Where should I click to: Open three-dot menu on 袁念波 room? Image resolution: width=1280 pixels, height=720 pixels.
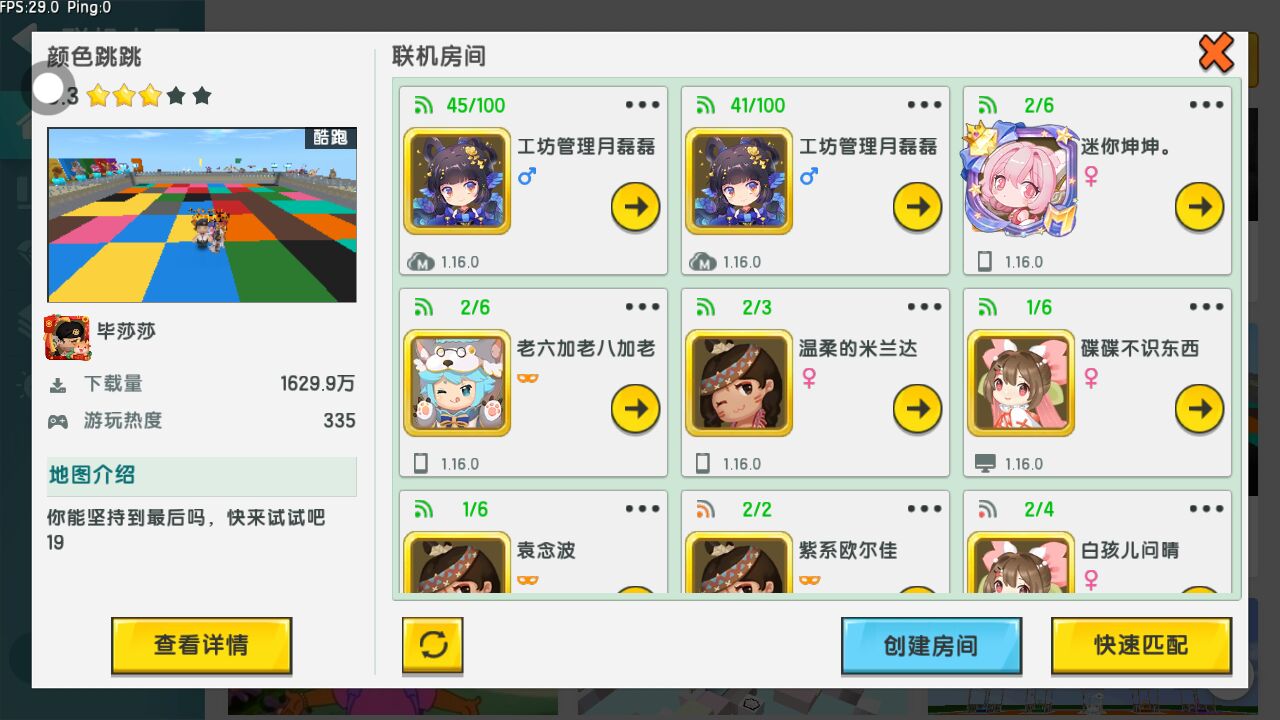point(643,509)
